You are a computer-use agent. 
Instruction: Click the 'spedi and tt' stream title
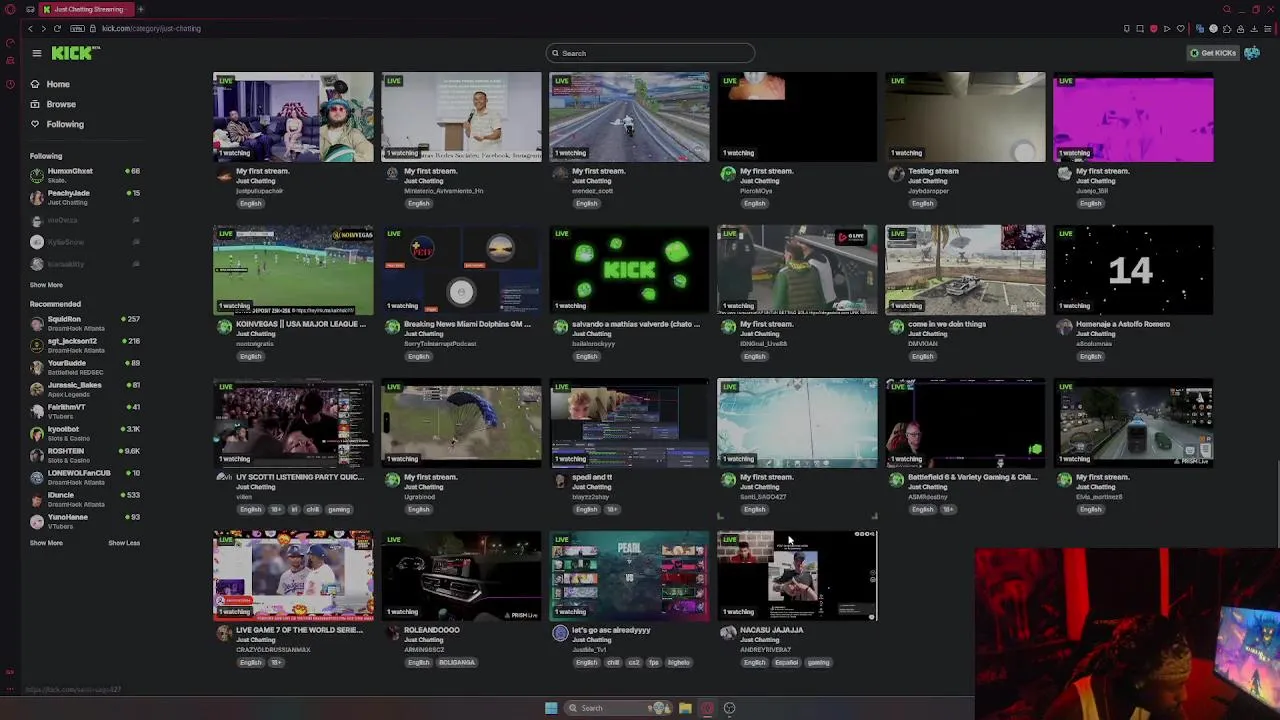tap(591, 477)
